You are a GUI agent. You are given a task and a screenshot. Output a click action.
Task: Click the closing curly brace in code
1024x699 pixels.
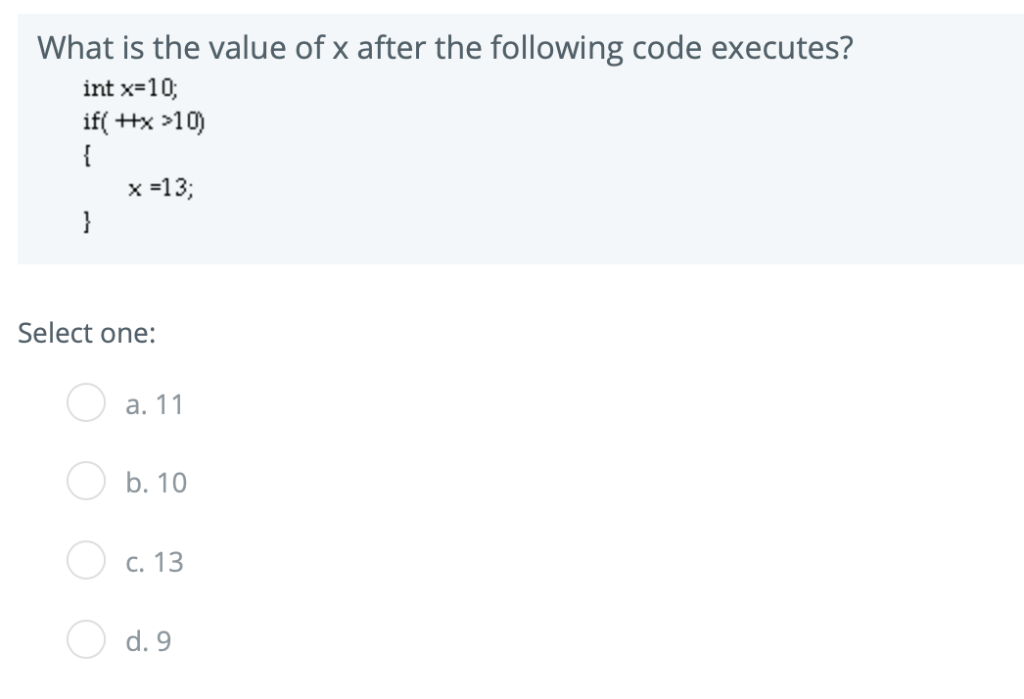tap(87, 222)
